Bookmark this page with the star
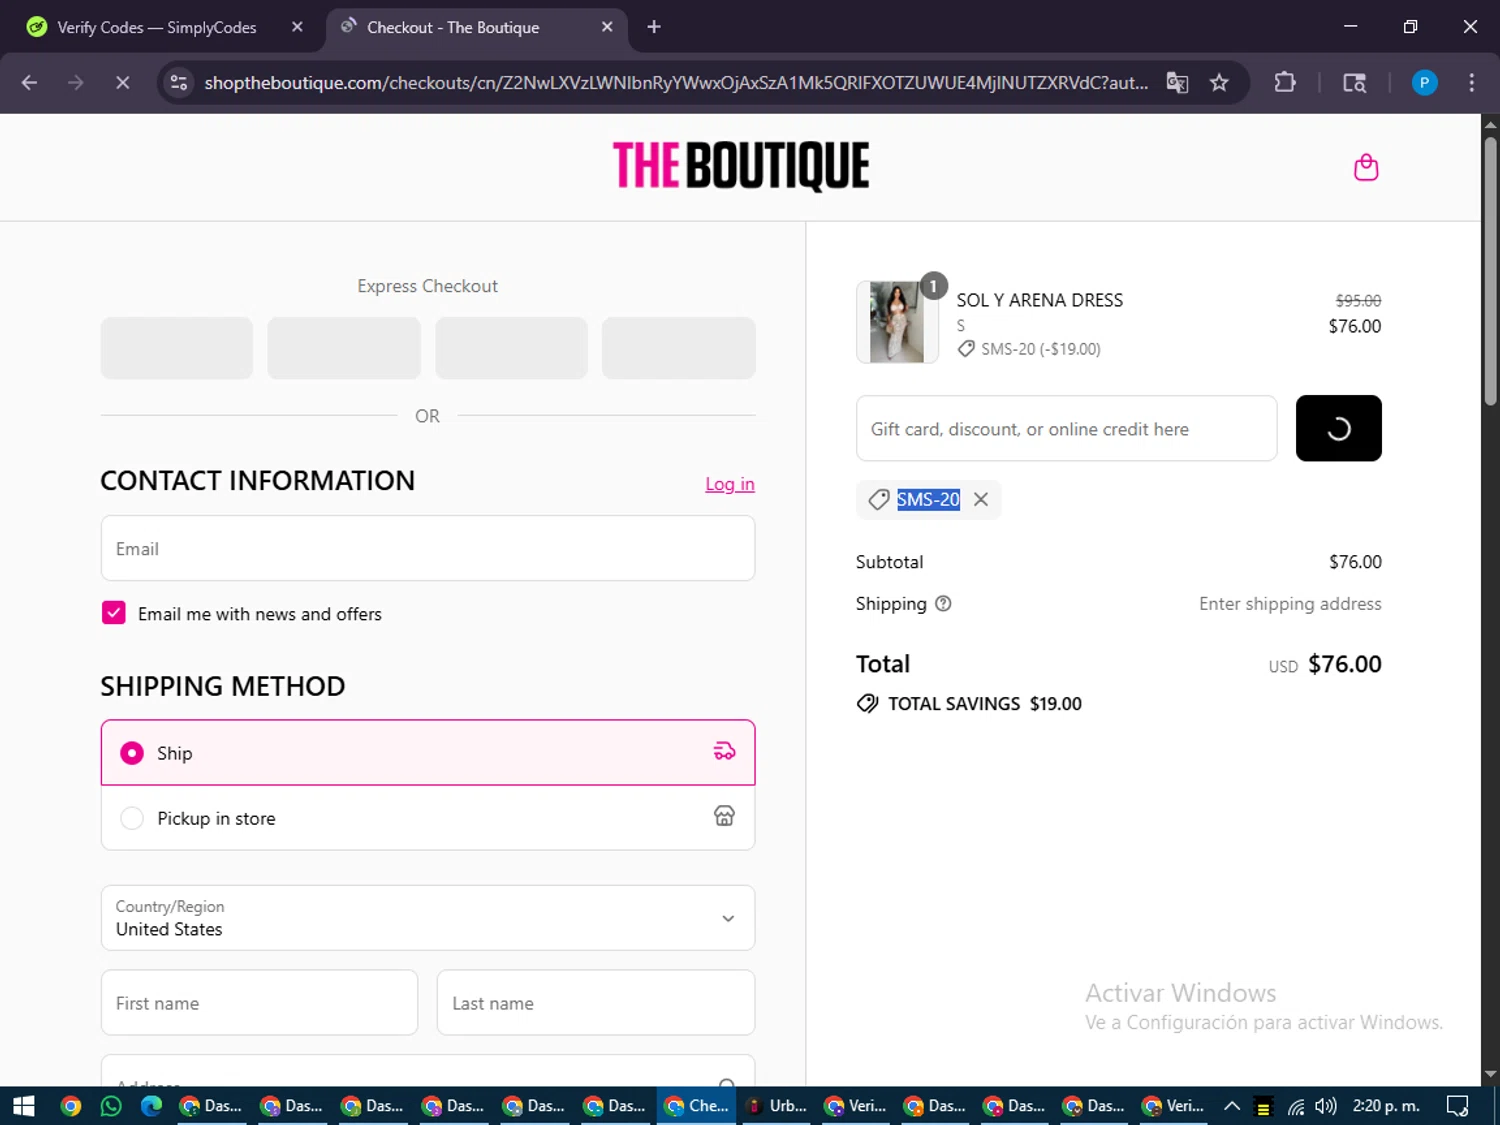1500x1125 pixels. tap(1219, 83)
